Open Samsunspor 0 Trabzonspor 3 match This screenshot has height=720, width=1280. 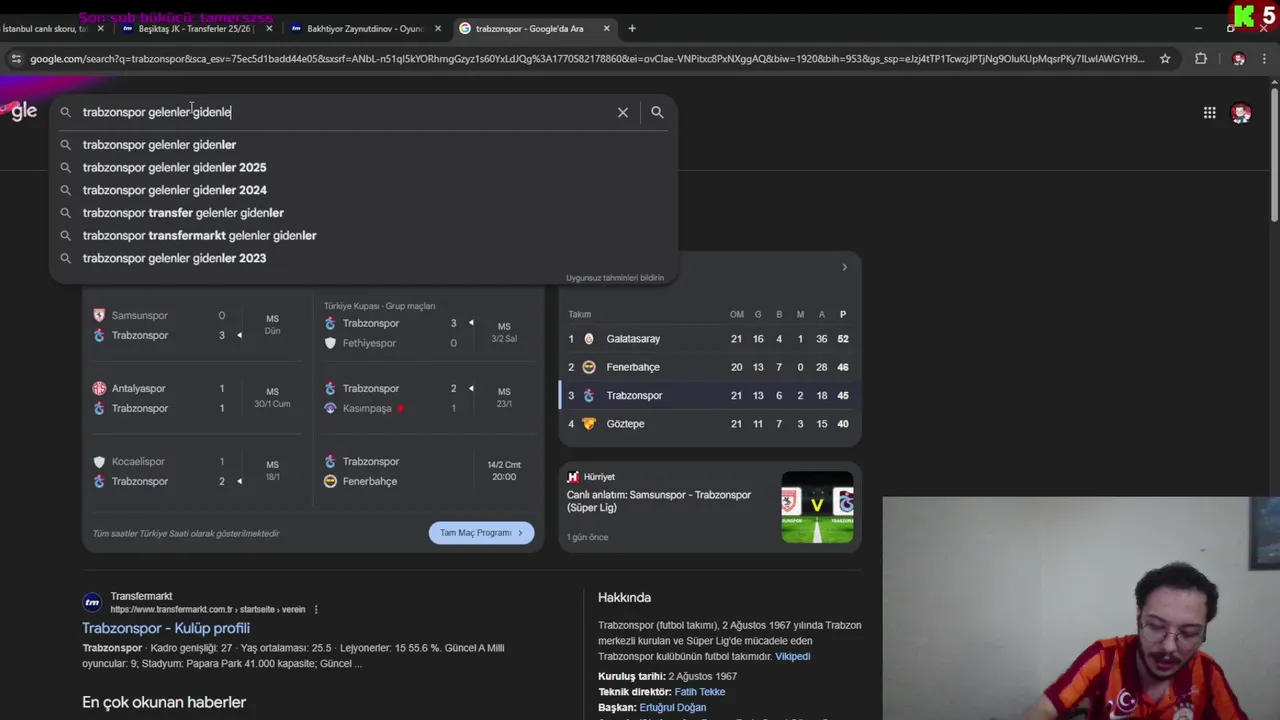tap(197, 325)
